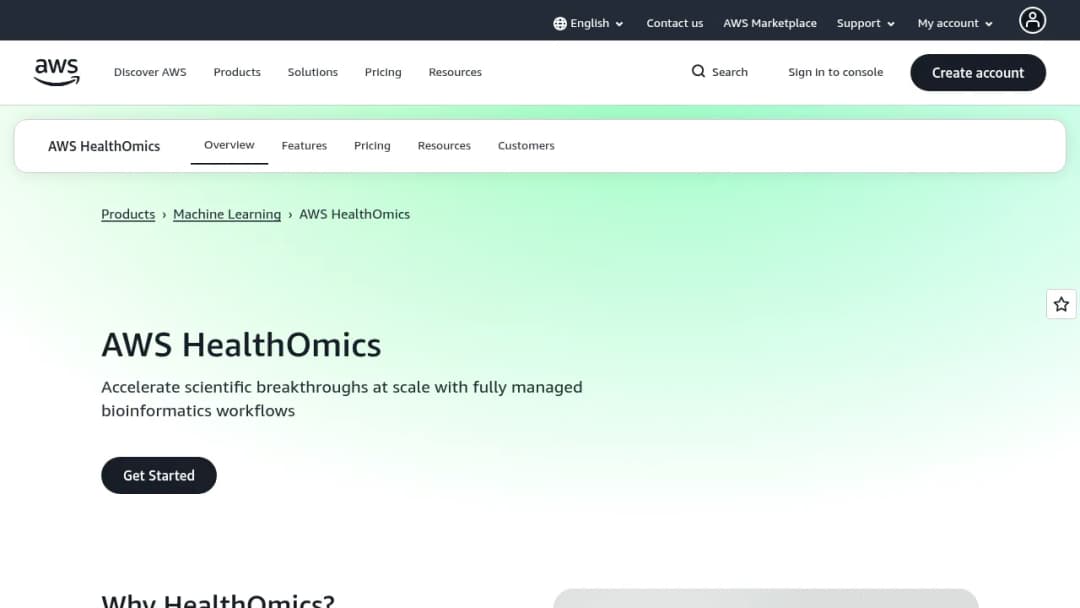Viewport: 1080px width, 608px height.
Task: Go to AWS Marketplace
Action: [769, 23]
